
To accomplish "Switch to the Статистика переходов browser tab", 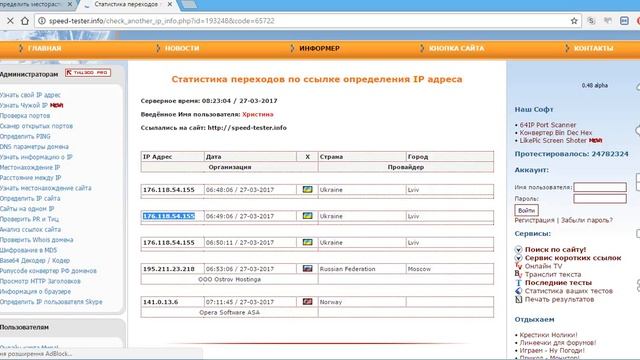I will point(126,4).
